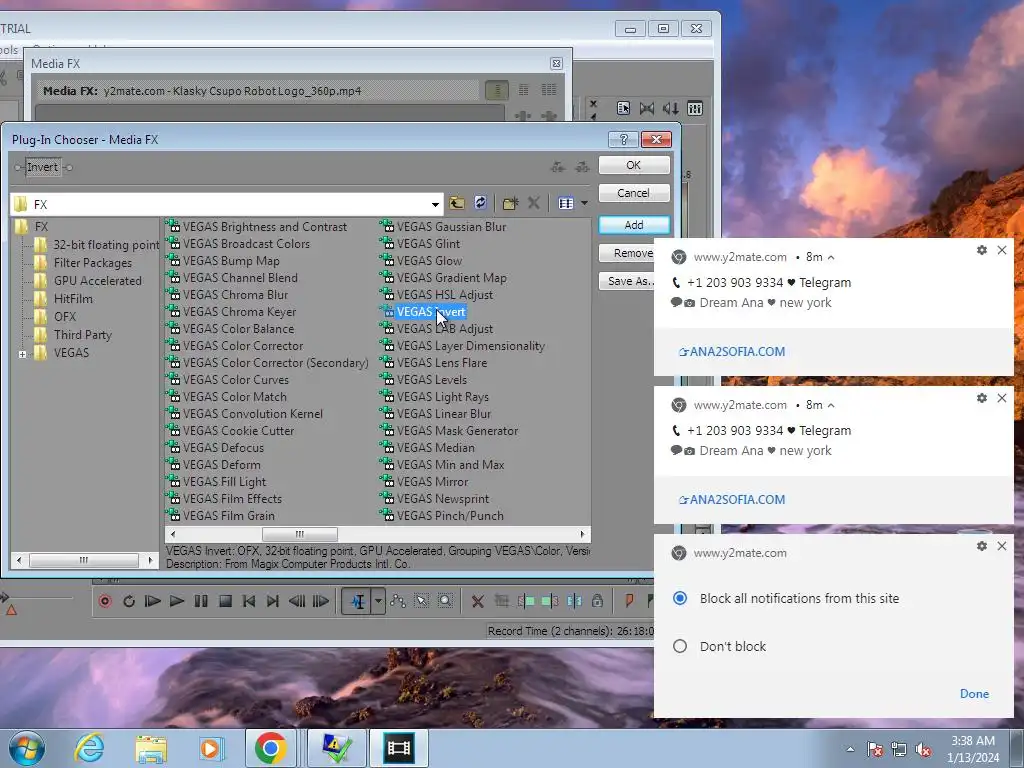This screenshot has width=1024, height=768.
Task: Click the Pause button in transport bar
Action: coord(200,601)
